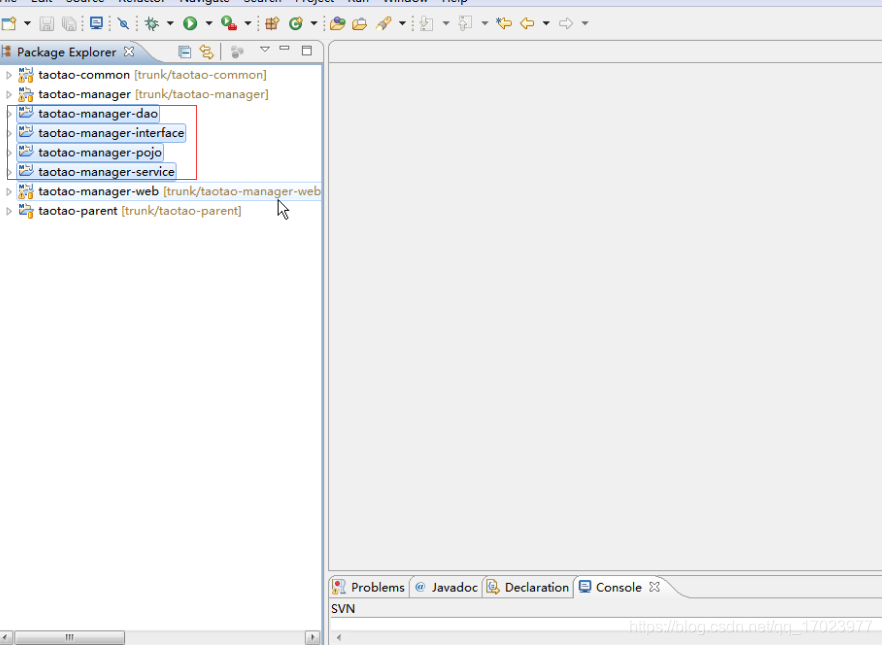Expand the taotao-manager-web project

8,192
